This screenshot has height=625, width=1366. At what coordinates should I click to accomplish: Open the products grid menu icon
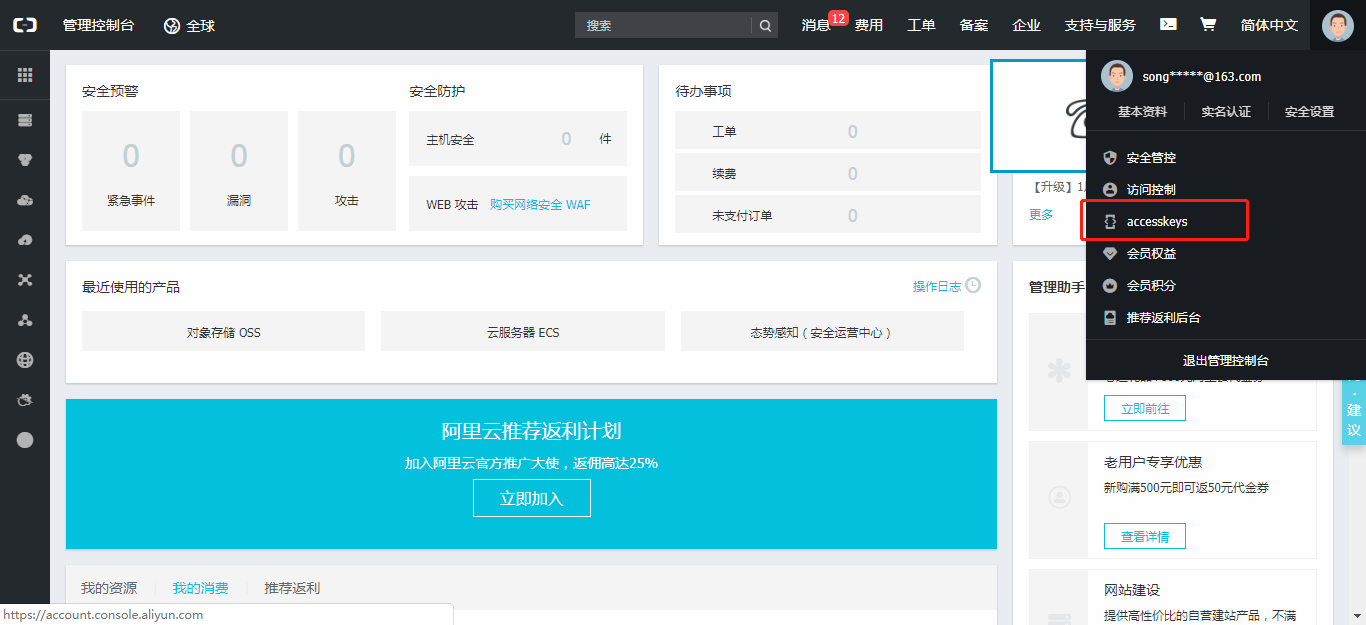[25, 75]
